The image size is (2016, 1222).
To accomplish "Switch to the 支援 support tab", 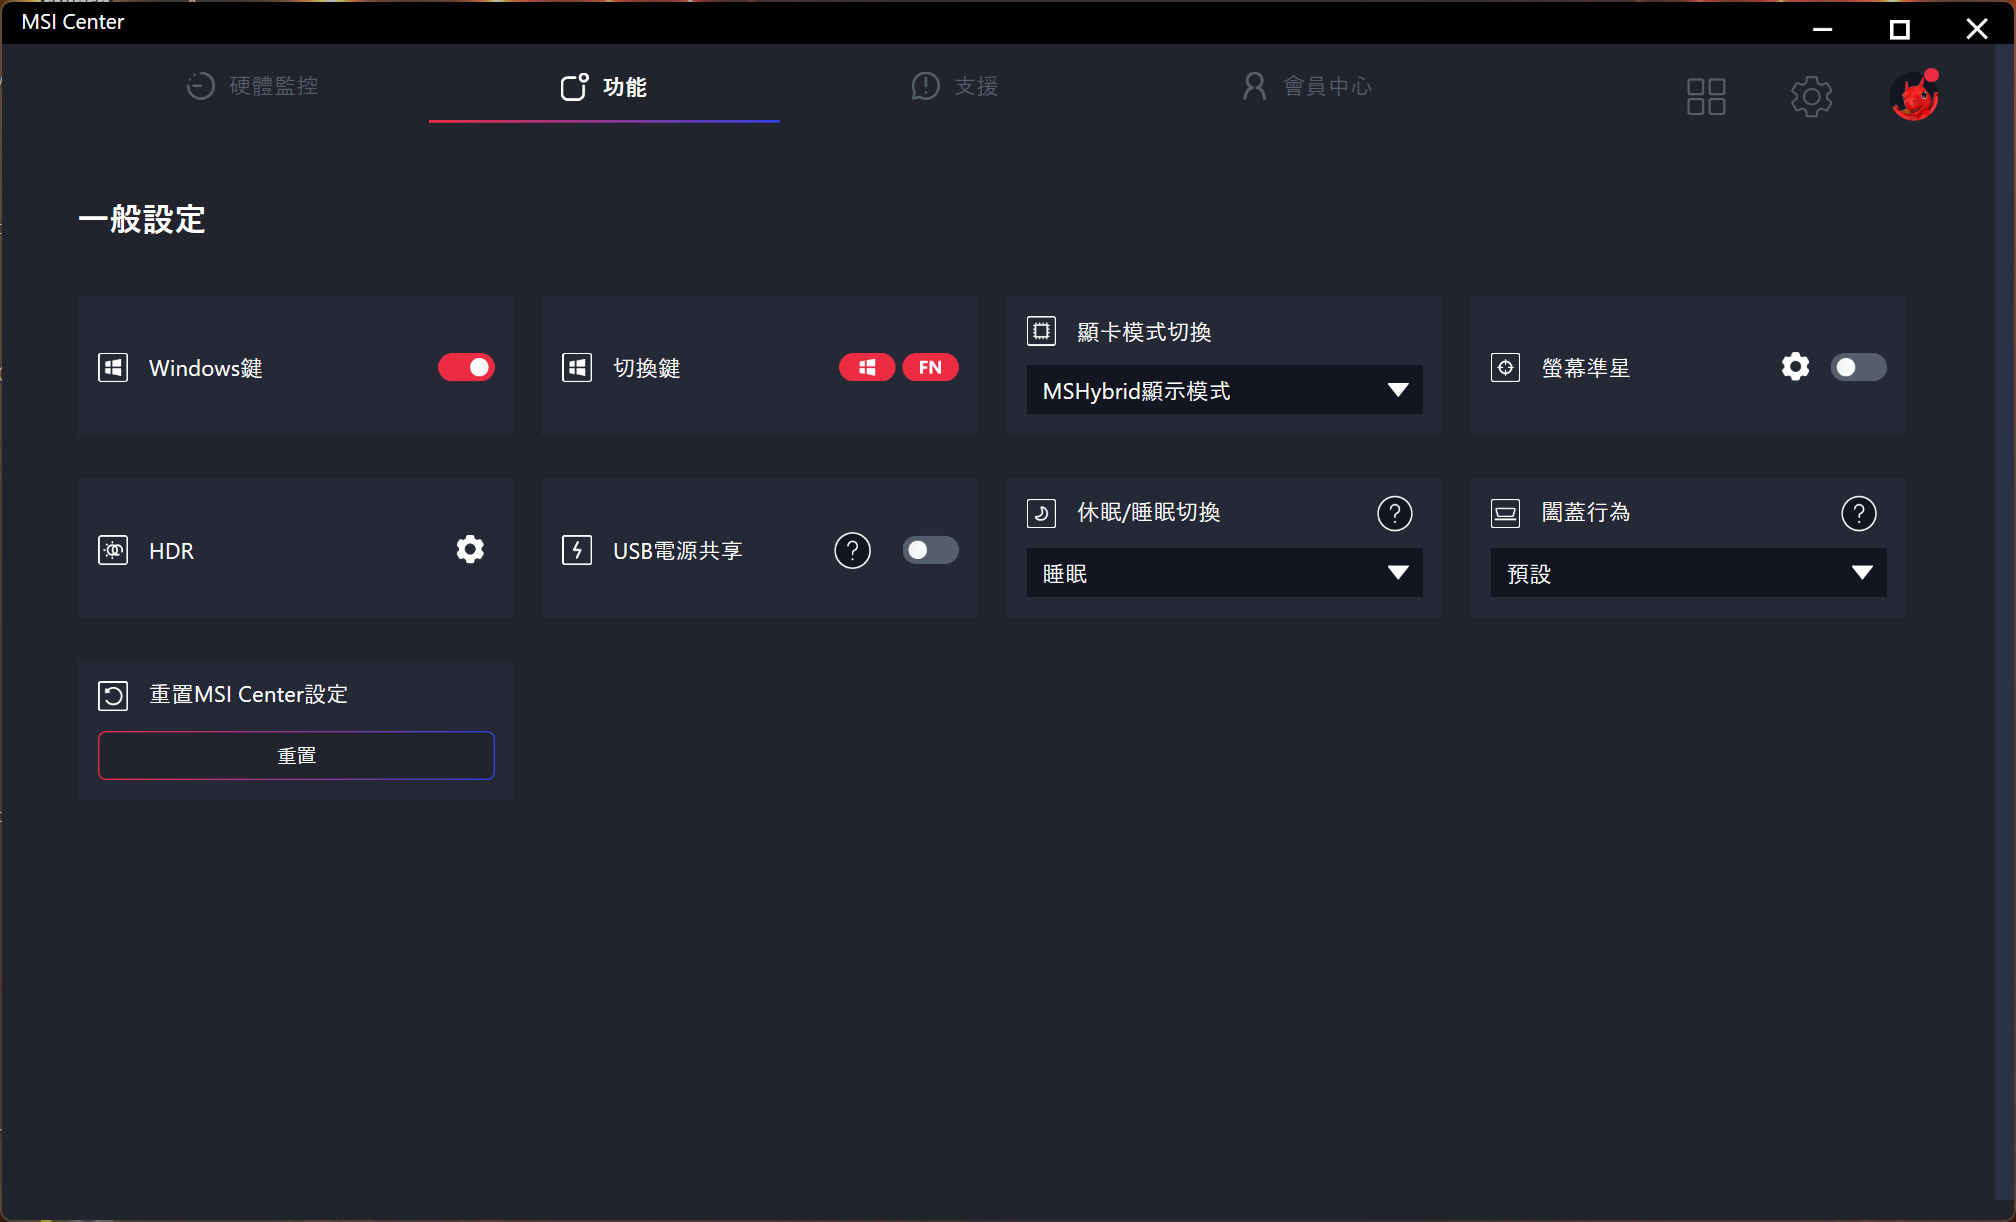I will tap(955, 86).
